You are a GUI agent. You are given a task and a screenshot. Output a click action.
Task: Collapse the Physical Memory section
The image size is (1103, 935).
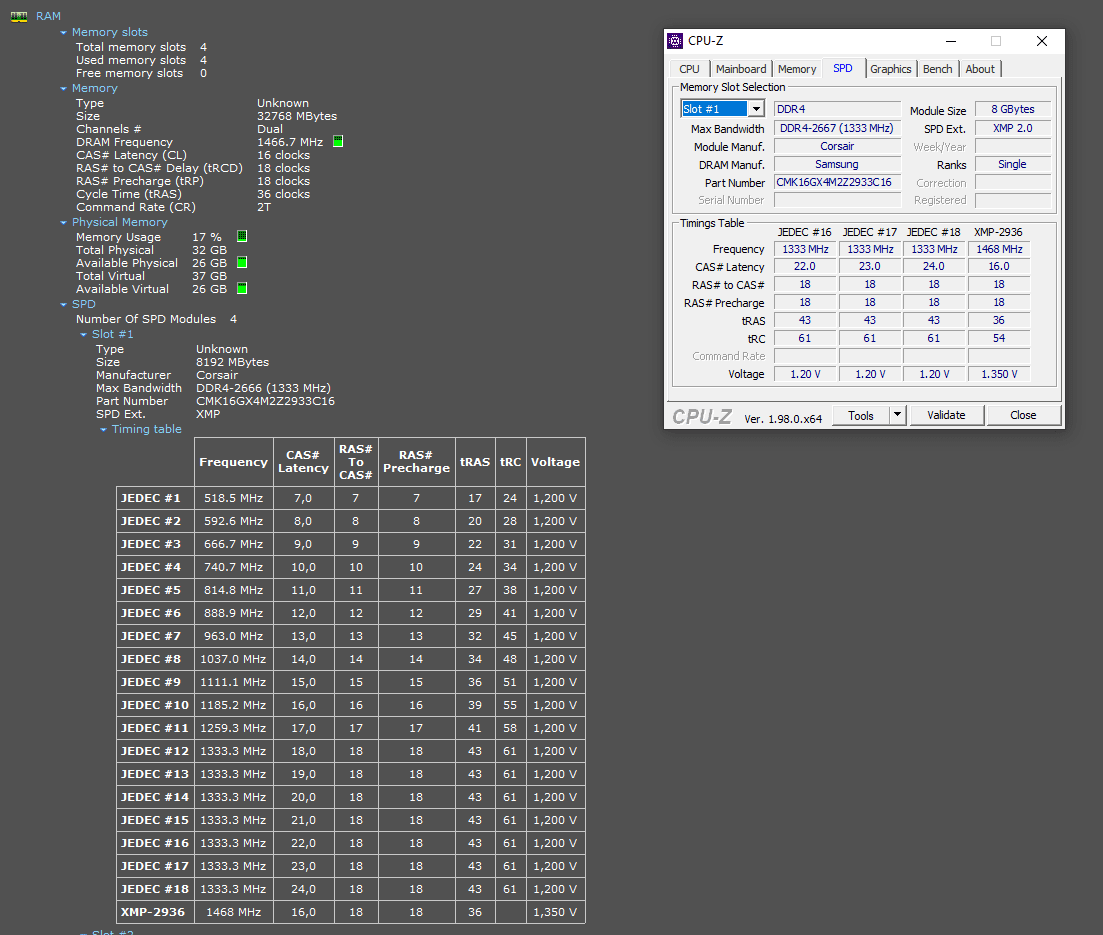point(63,222)
